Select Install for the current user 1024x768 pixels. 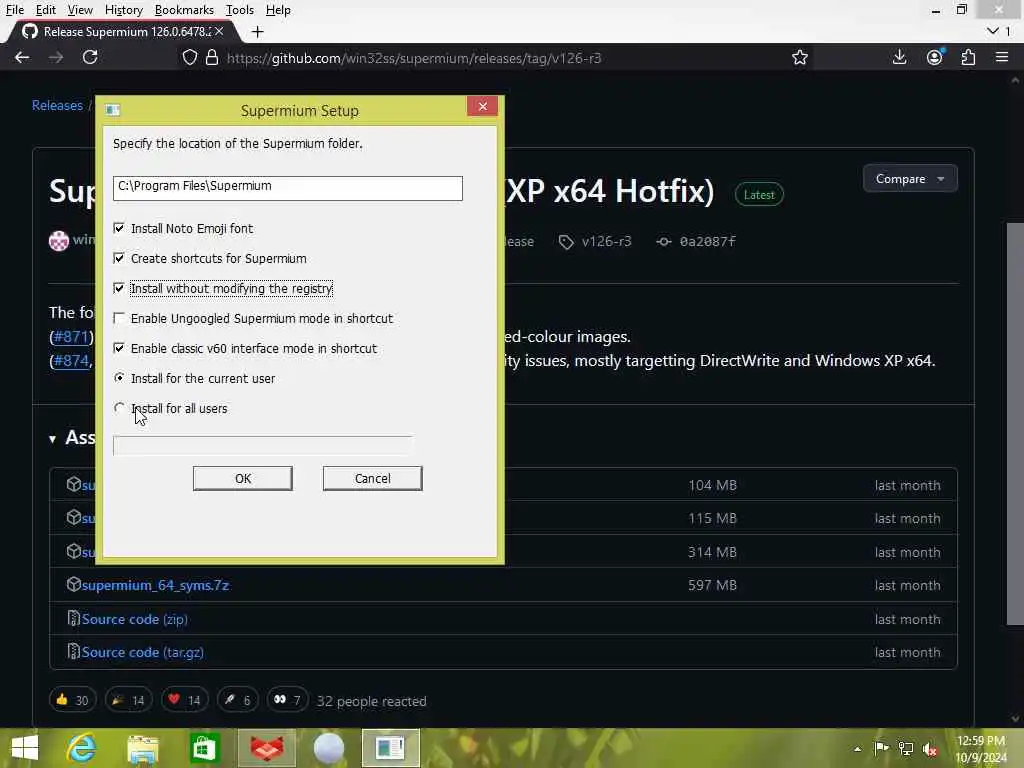pyautogui.click(x=119, y=378)
